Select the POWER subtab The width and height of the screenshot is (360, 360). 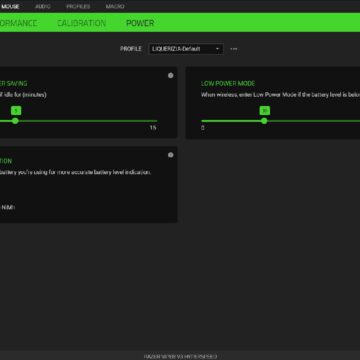coord(140,23)
